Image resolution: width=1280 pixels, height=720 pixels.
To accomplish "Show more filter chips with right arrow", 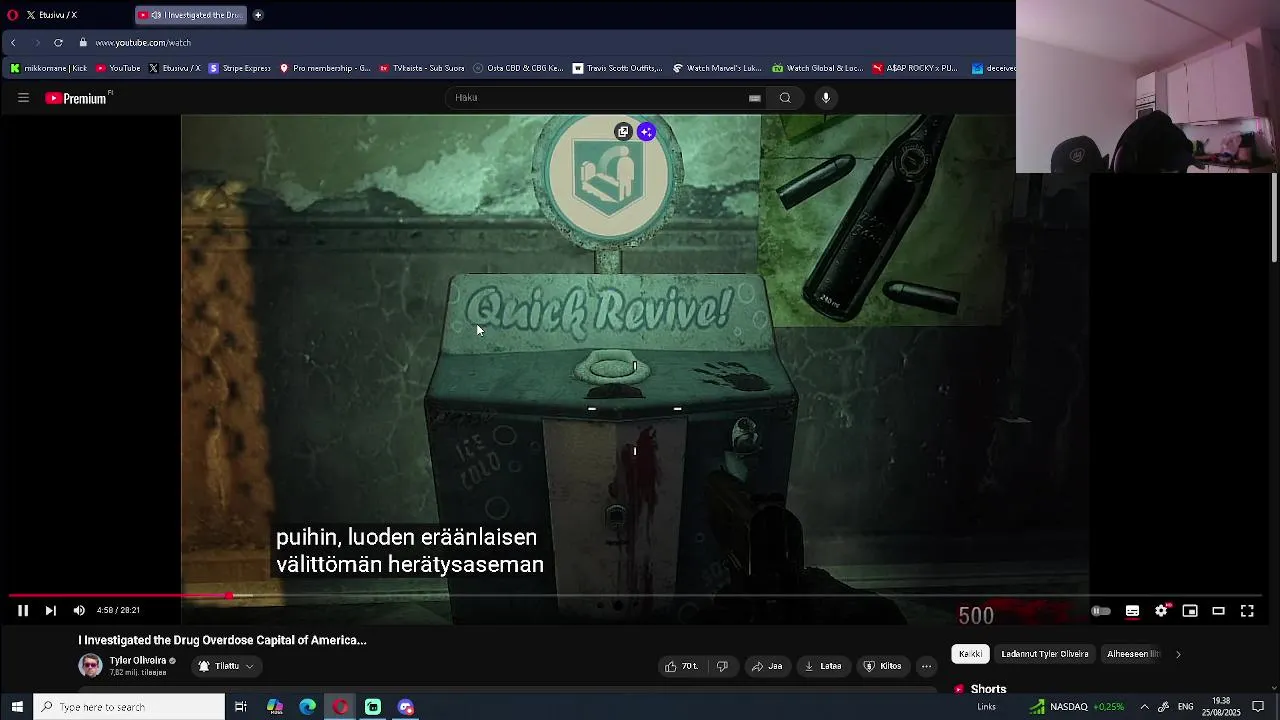I will [x=1178, y=654].
